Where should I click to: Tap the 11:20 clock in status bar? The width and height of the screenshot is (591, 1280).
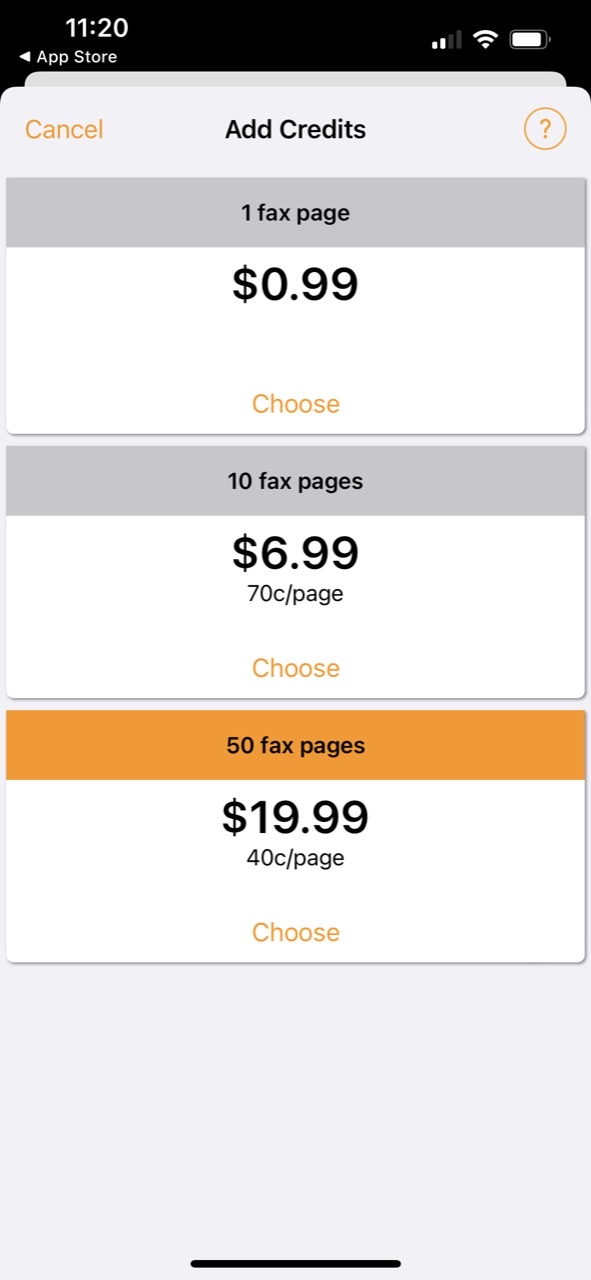pyautogui.click(x=97, y=28)
